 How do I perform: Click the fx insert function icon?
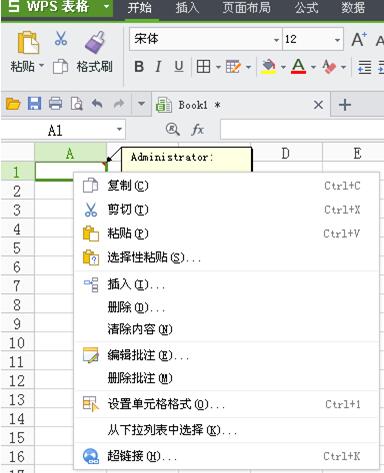(x=198, y=129)
